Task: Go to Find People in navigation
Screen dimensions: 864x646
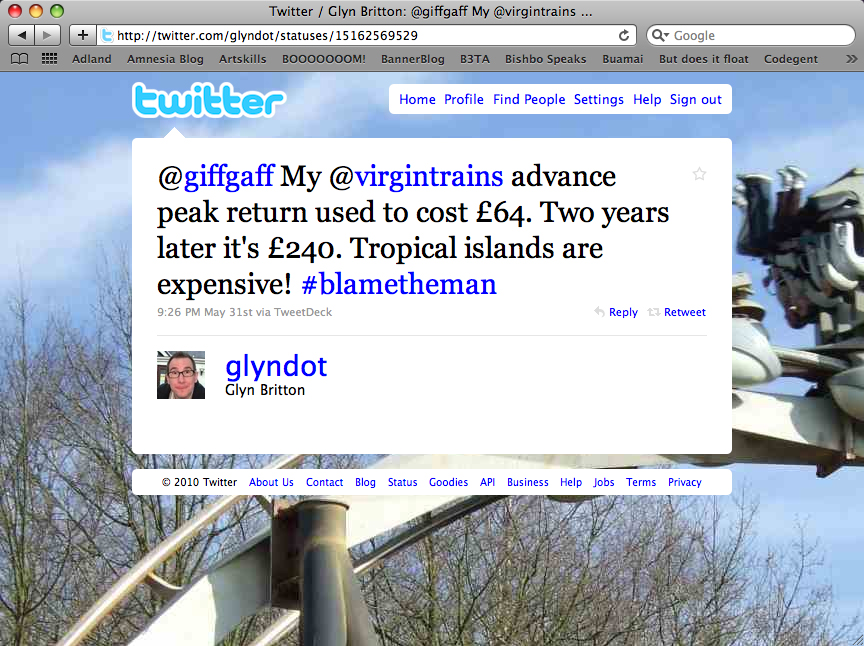Action: (529, 99)
